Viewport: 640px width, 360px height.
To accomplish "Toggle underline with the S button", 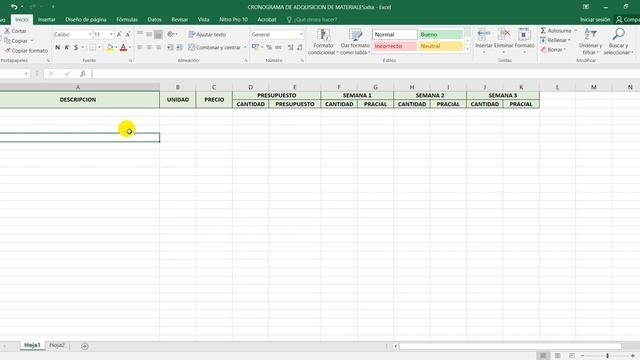I will click(x=76, y=48).
